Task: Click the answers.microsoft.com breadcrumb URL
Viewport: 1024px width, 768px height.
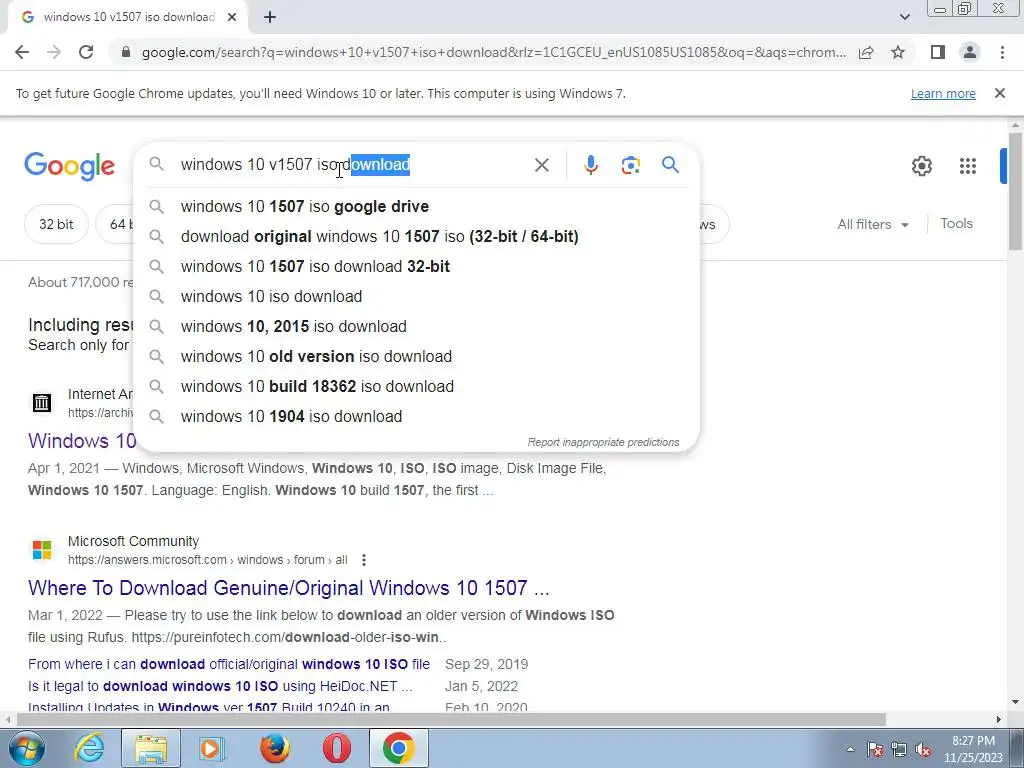Action: pyautogui.click(x=208, y=560)
